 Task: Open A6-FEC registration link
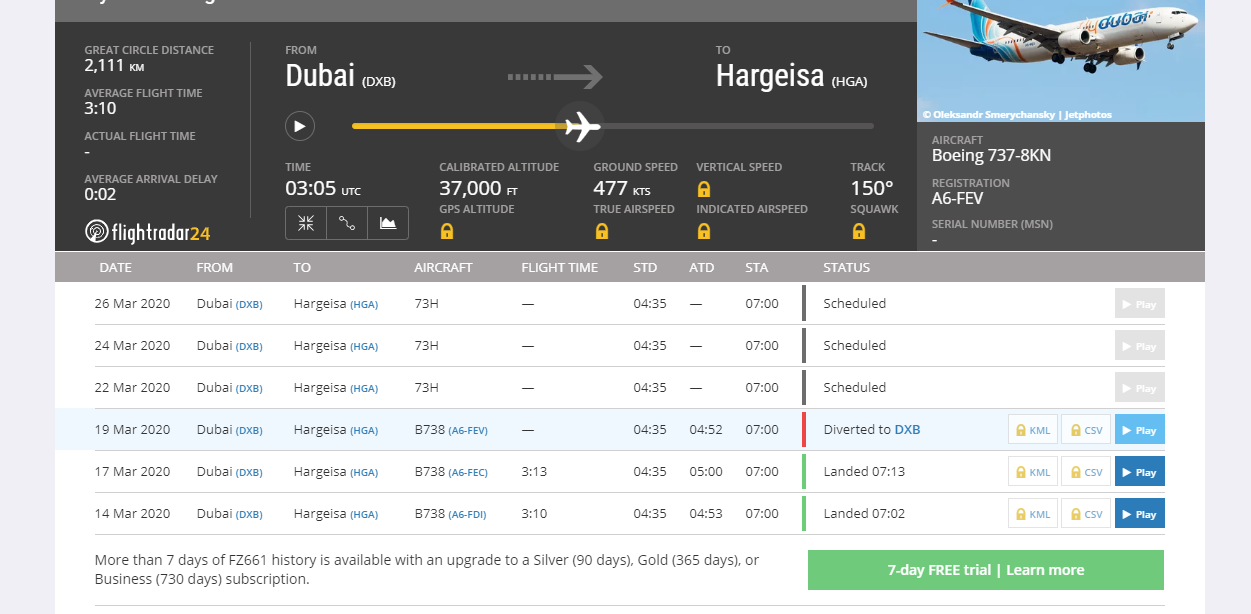(468, 473)
